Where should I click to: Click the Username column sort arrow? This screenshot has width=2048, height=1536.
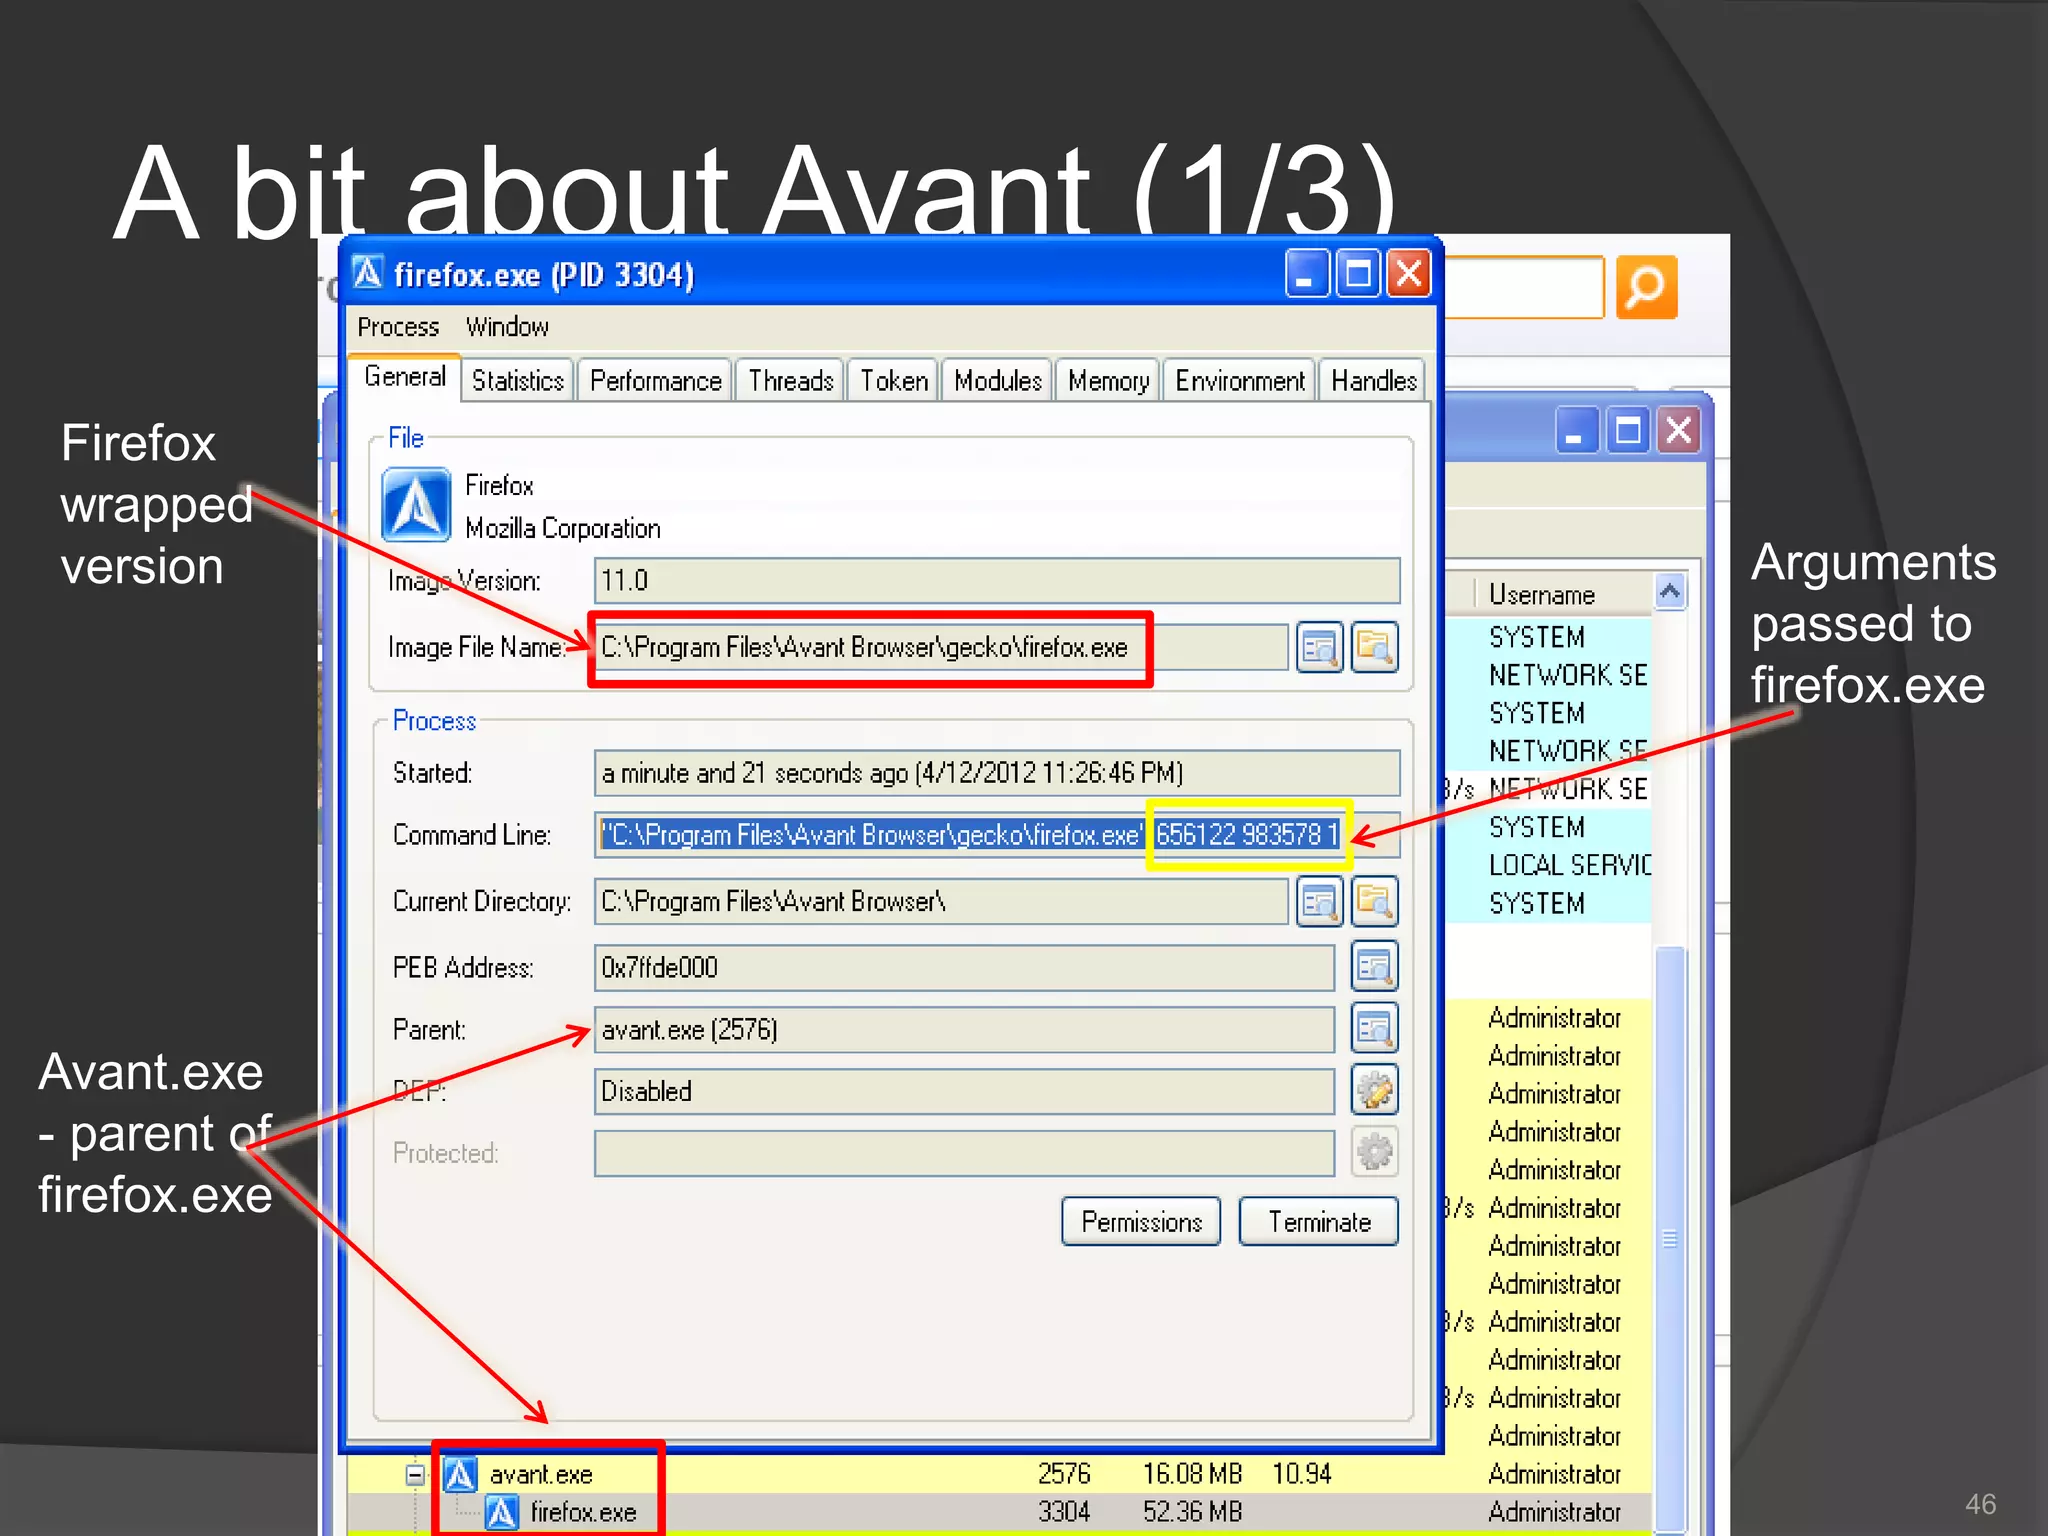(1669, 592)
